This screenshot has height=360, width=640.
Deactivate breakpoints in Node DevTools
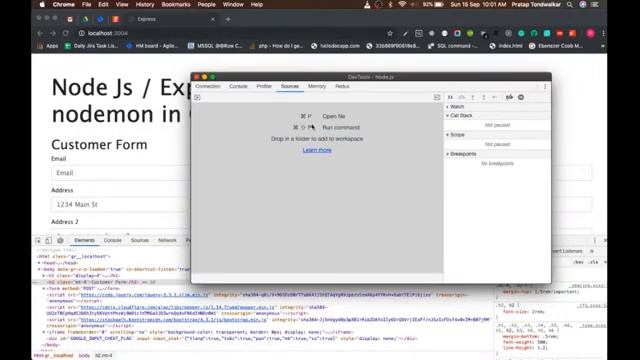point(509,97)
